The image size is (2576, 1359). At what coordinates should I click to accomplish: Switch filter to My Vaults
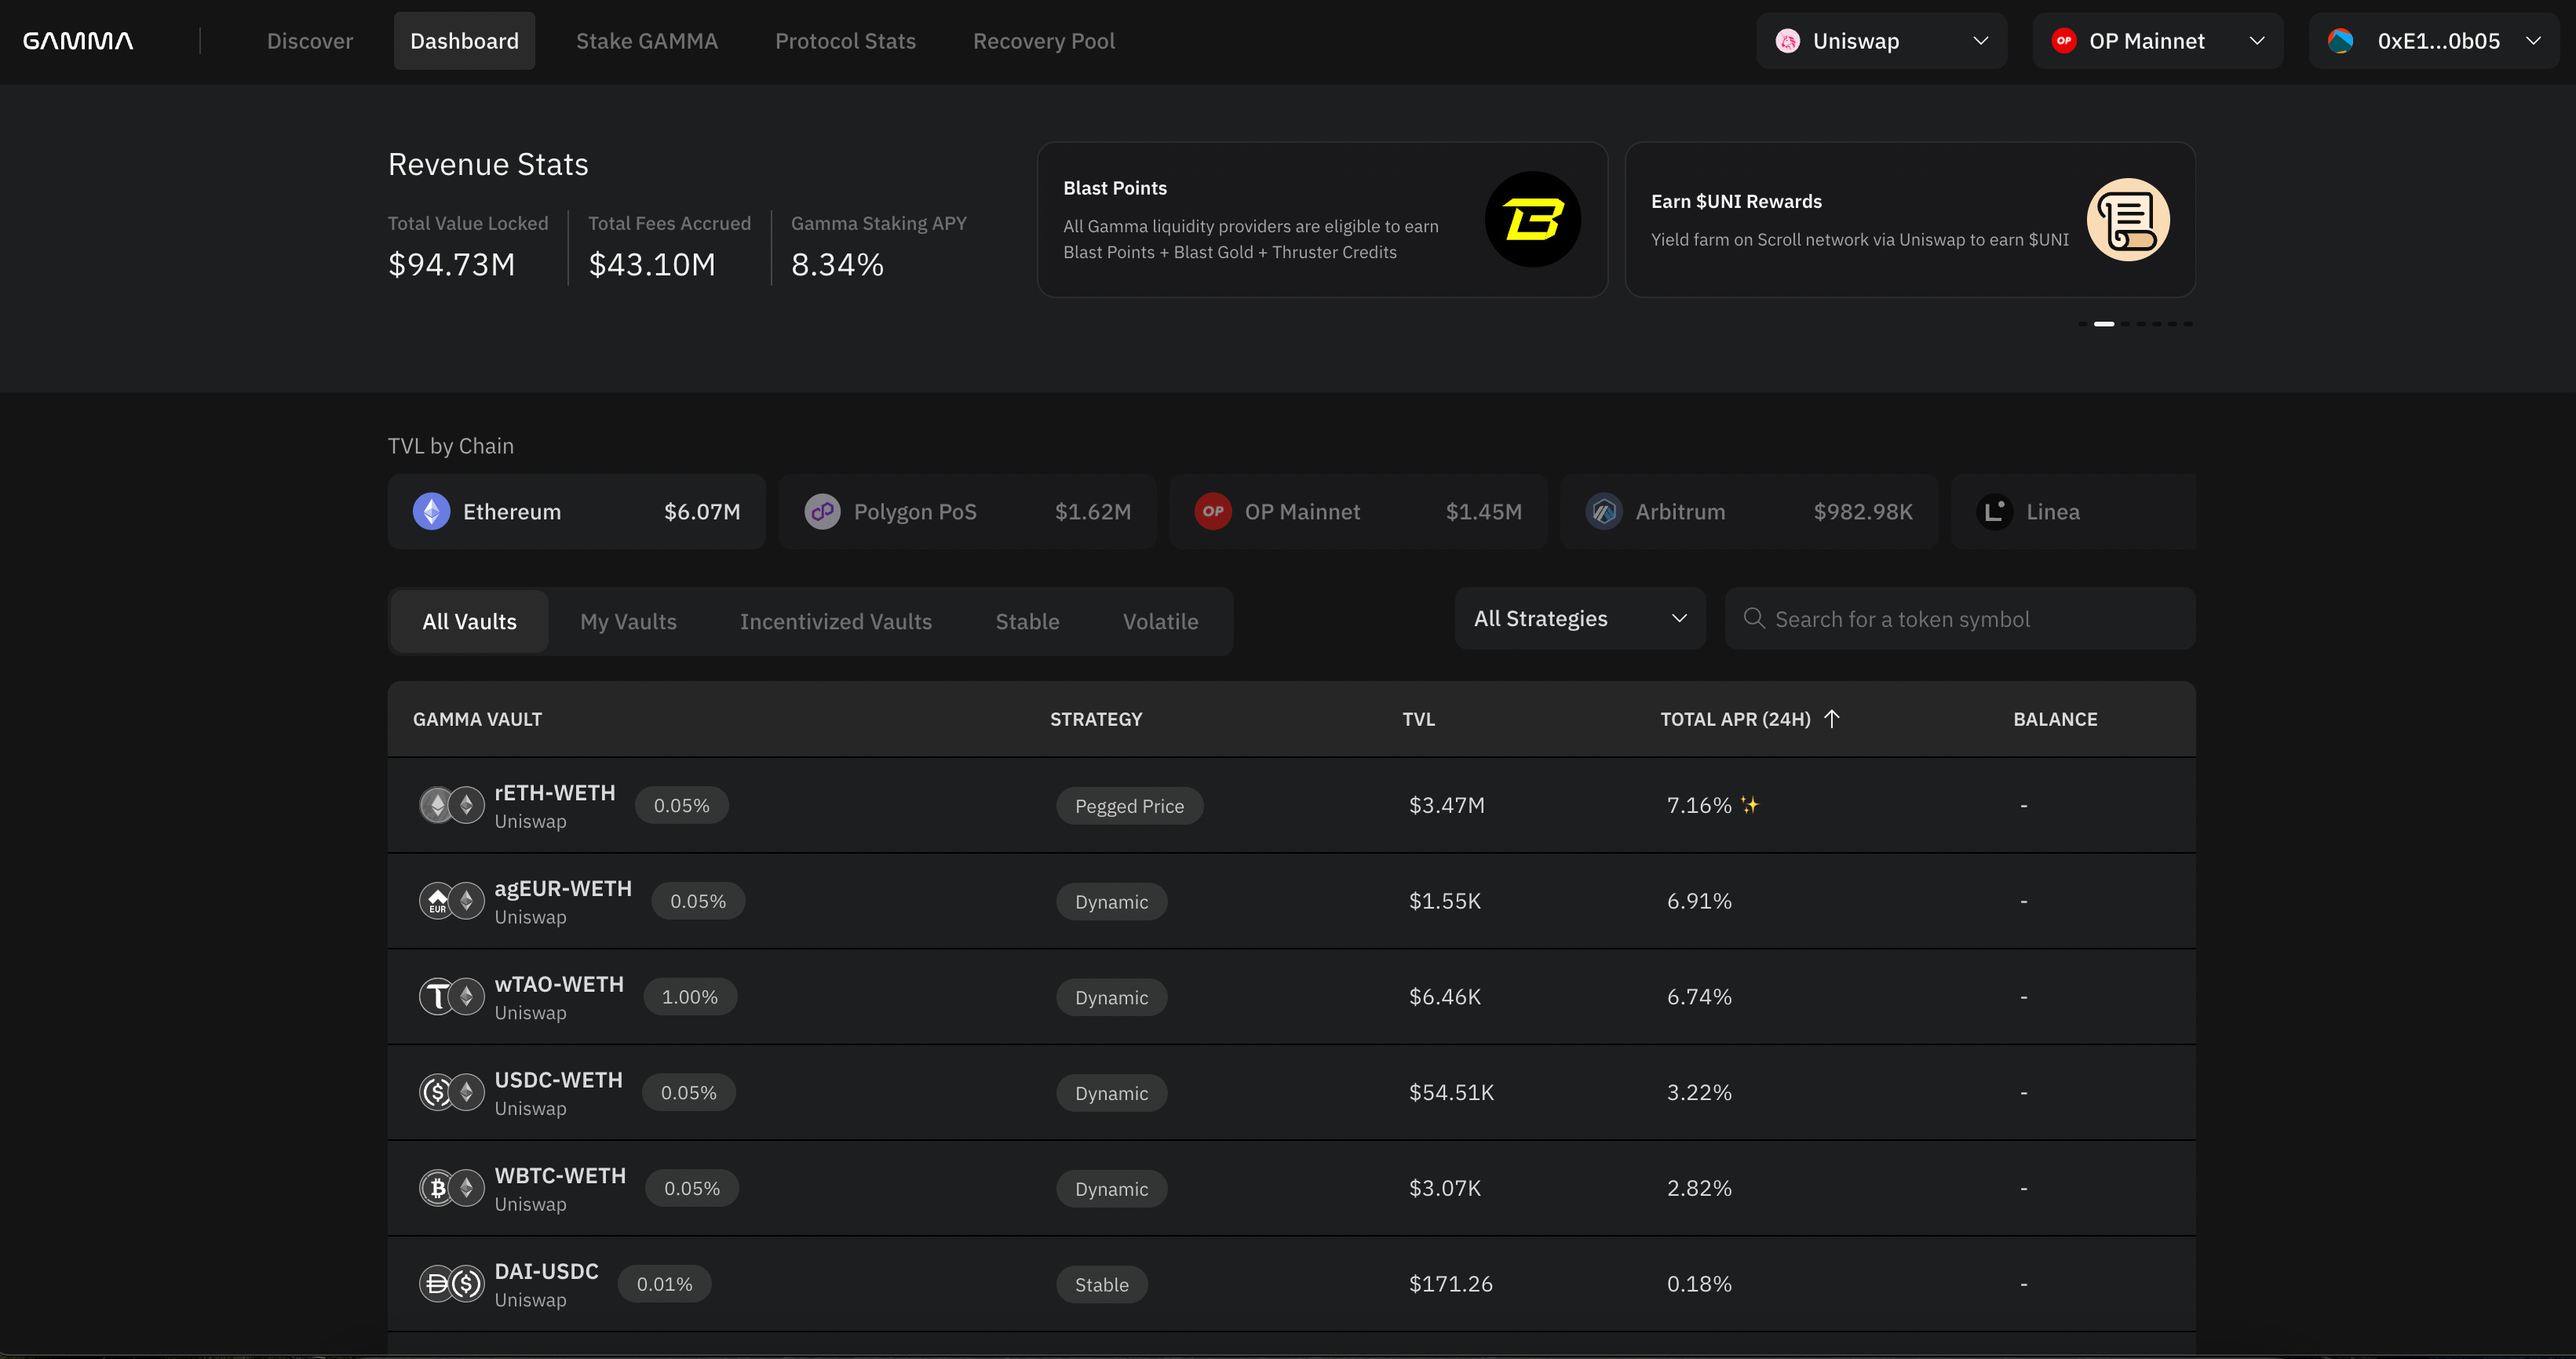pos(628,622)
